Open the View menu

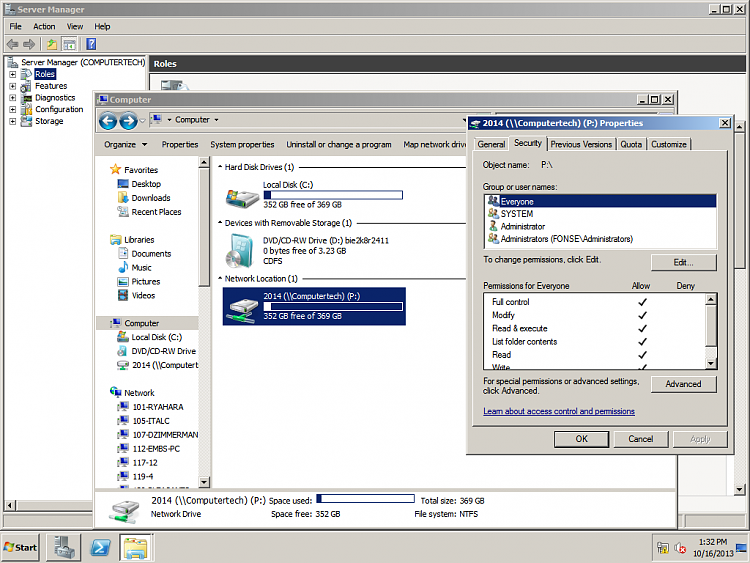click(x=75, y=26)
